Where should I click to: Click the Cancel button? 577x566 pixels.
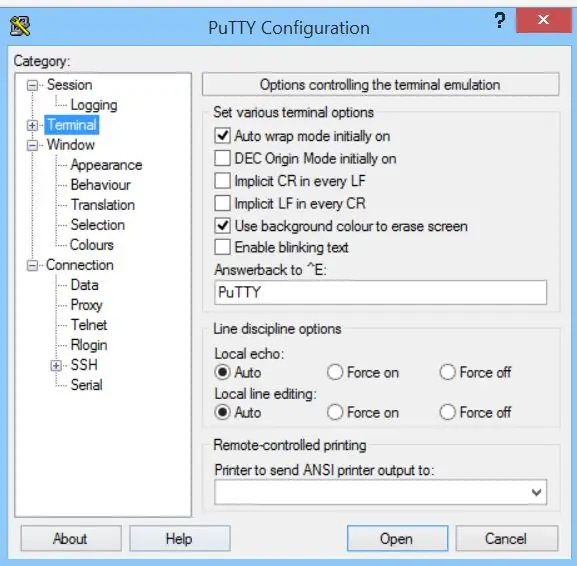click(506, 539)
